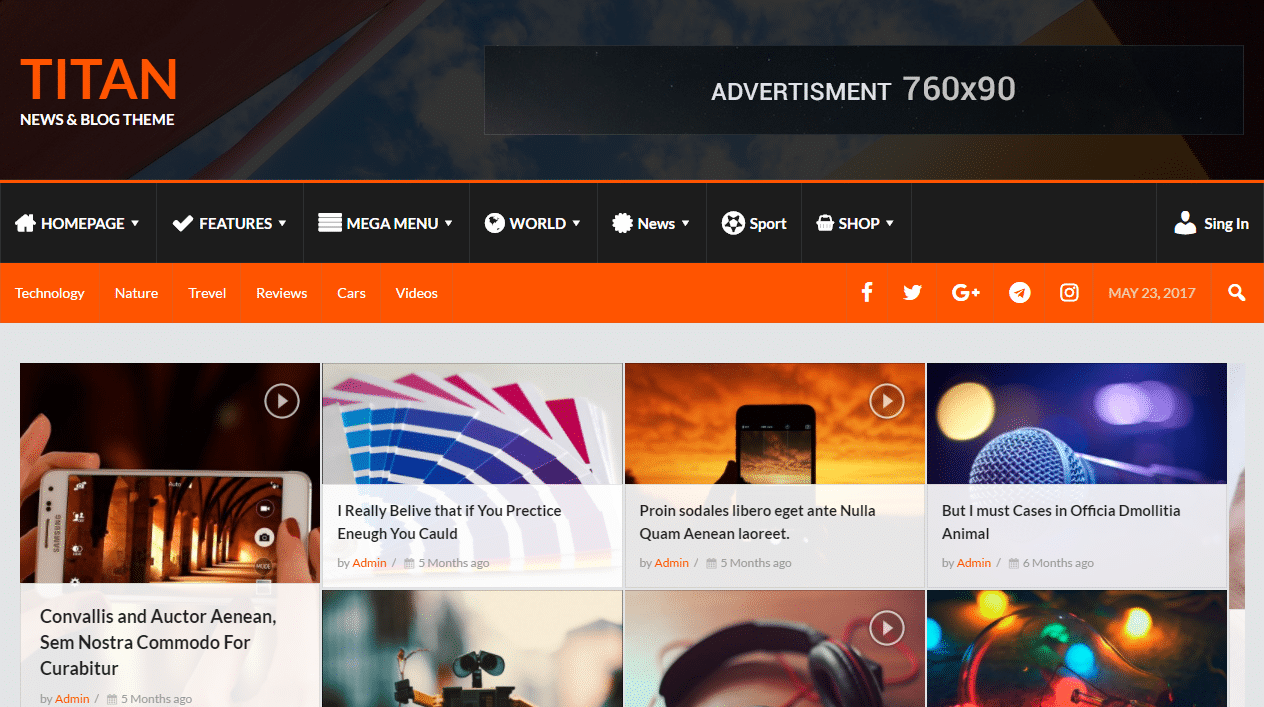Viewport: 1264px width, 707px height.
Task: Expand the MEGA MENU dropdown arrow
Action: (x=449, y=224)
